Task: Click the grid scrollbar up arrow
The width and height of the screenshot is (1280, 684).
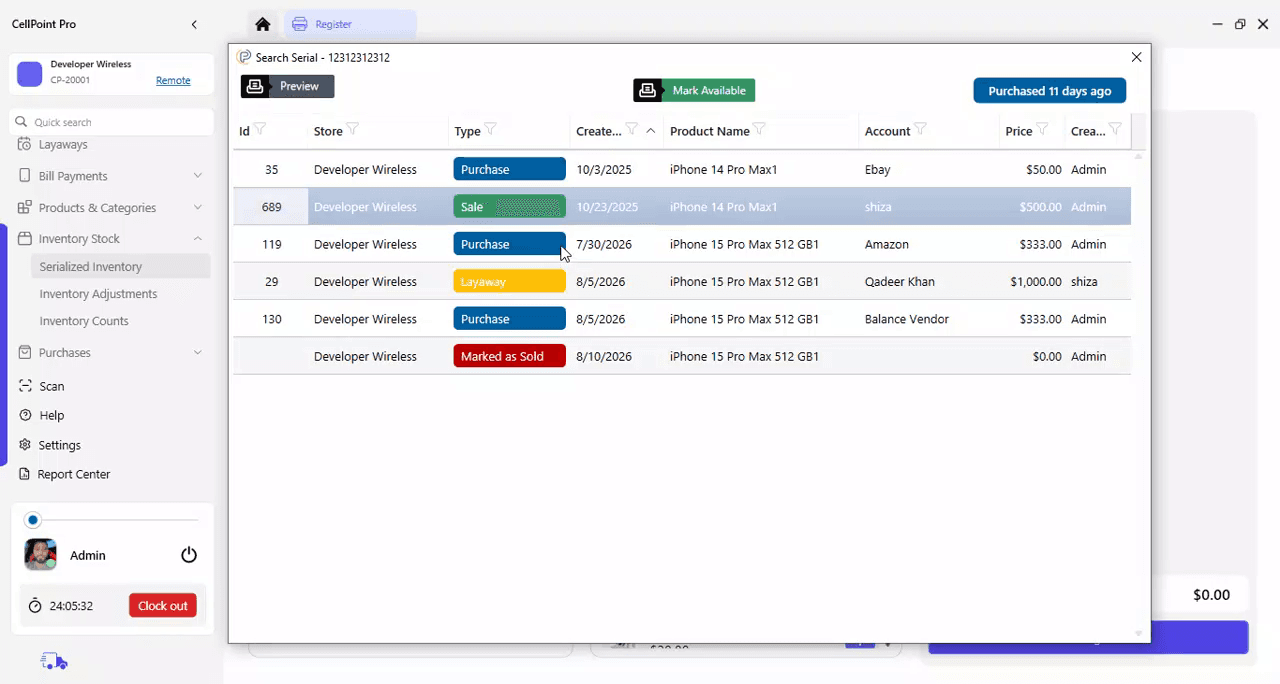Action: coord(1138,156)
